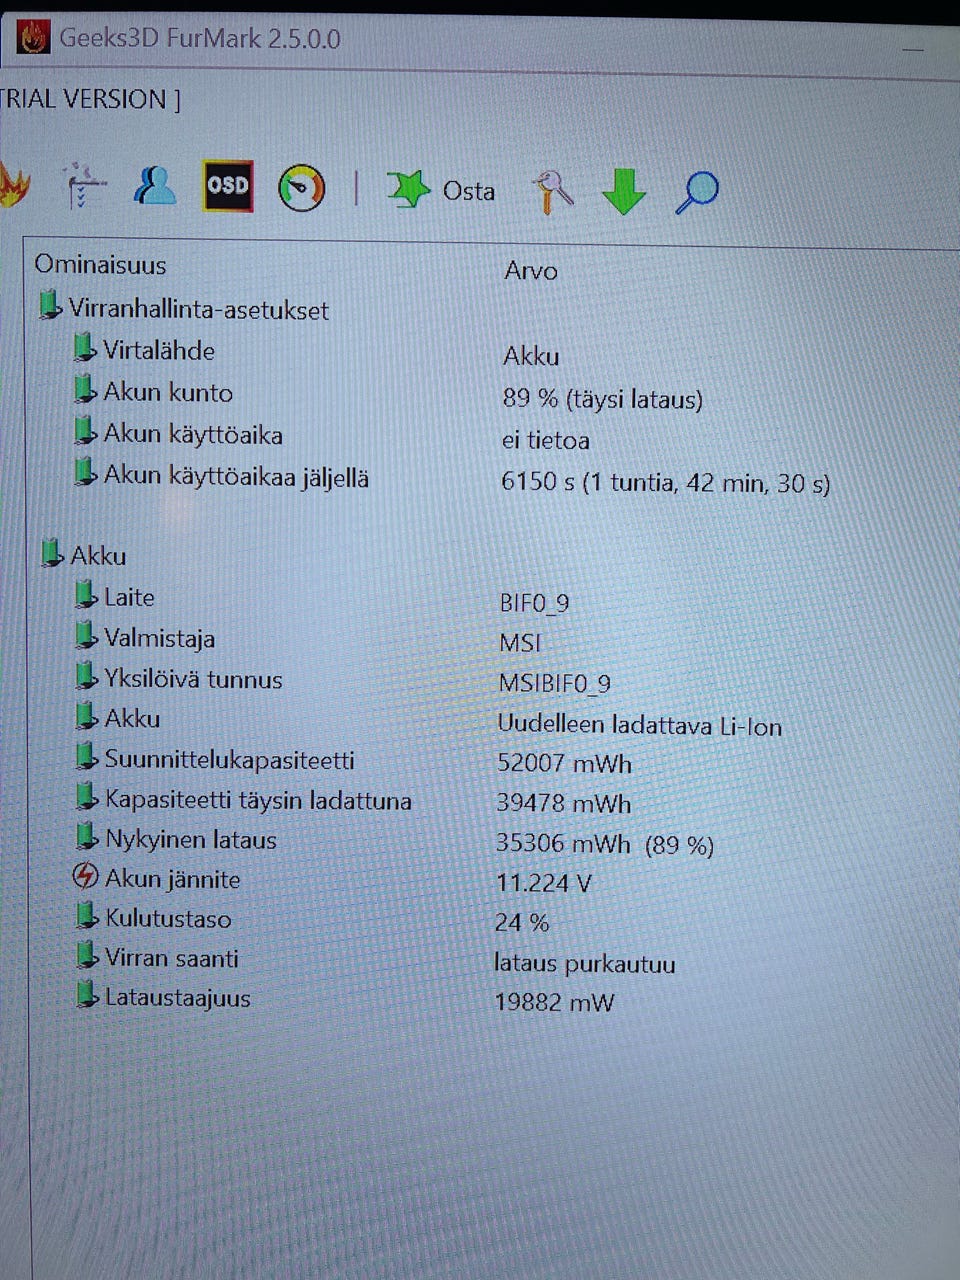Select the Kulutustaso row

pos(168,919)
